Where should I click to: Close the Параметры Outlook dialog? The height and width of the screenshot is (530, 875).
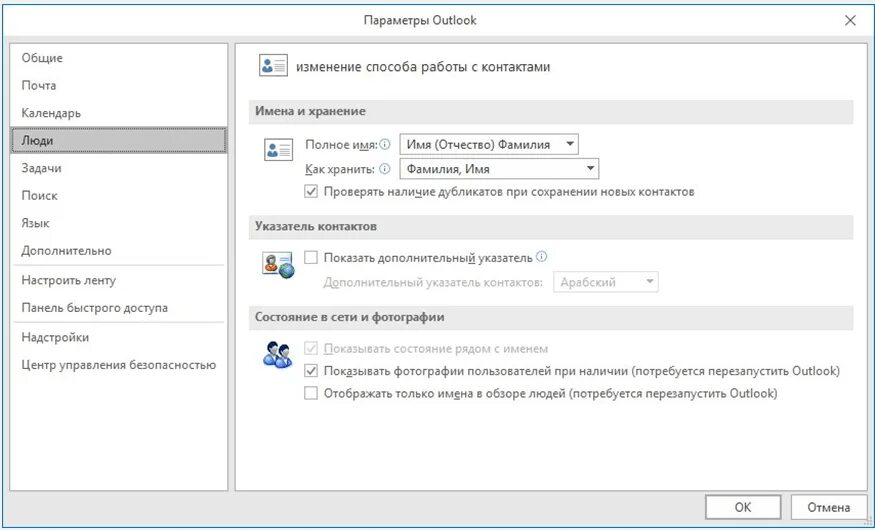point(850,21)
